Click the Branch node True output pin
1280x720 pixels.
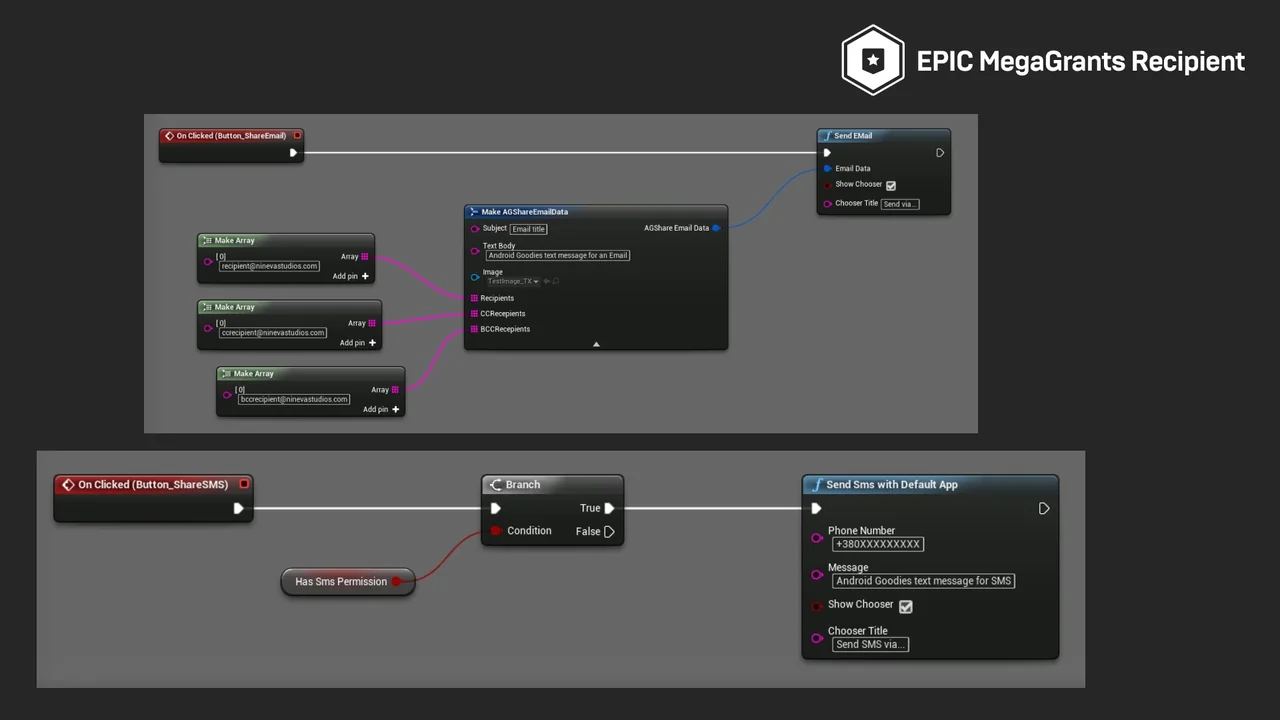(609, 508)
